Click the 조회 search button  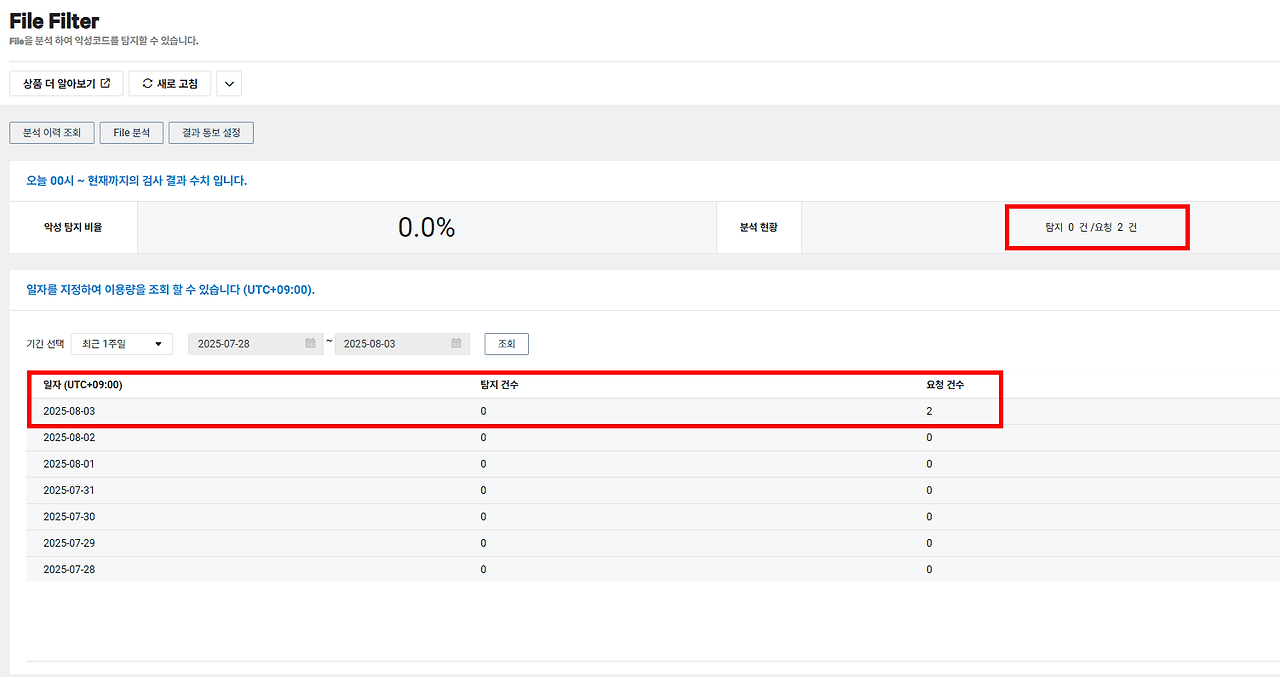[x=506, y=344]
